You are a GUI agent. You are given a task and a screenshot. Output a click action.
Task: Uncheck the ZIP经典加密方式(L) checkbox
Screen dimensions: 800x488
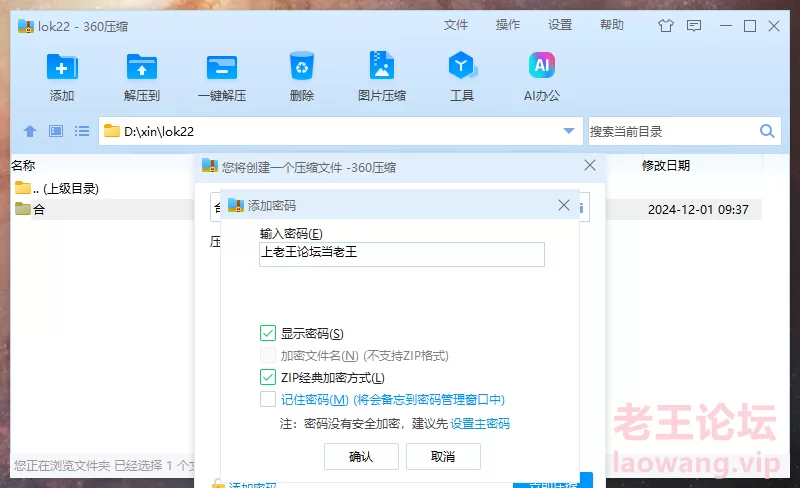point(268,377)
